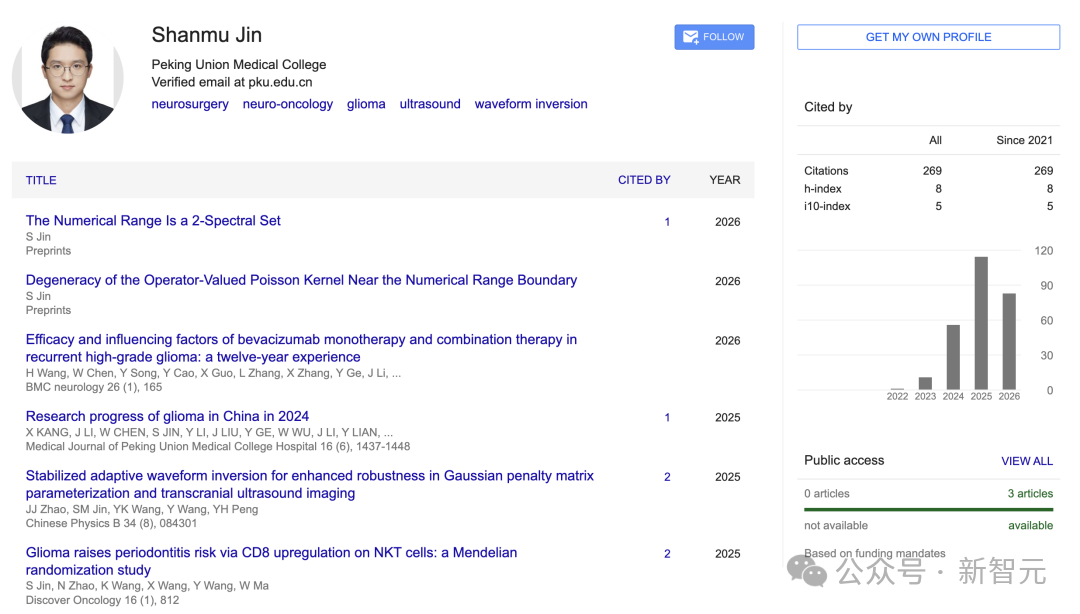Click the i10-index label in Cited by table
The width and height of the screenshot is (1080, 614).
point(827,206)
